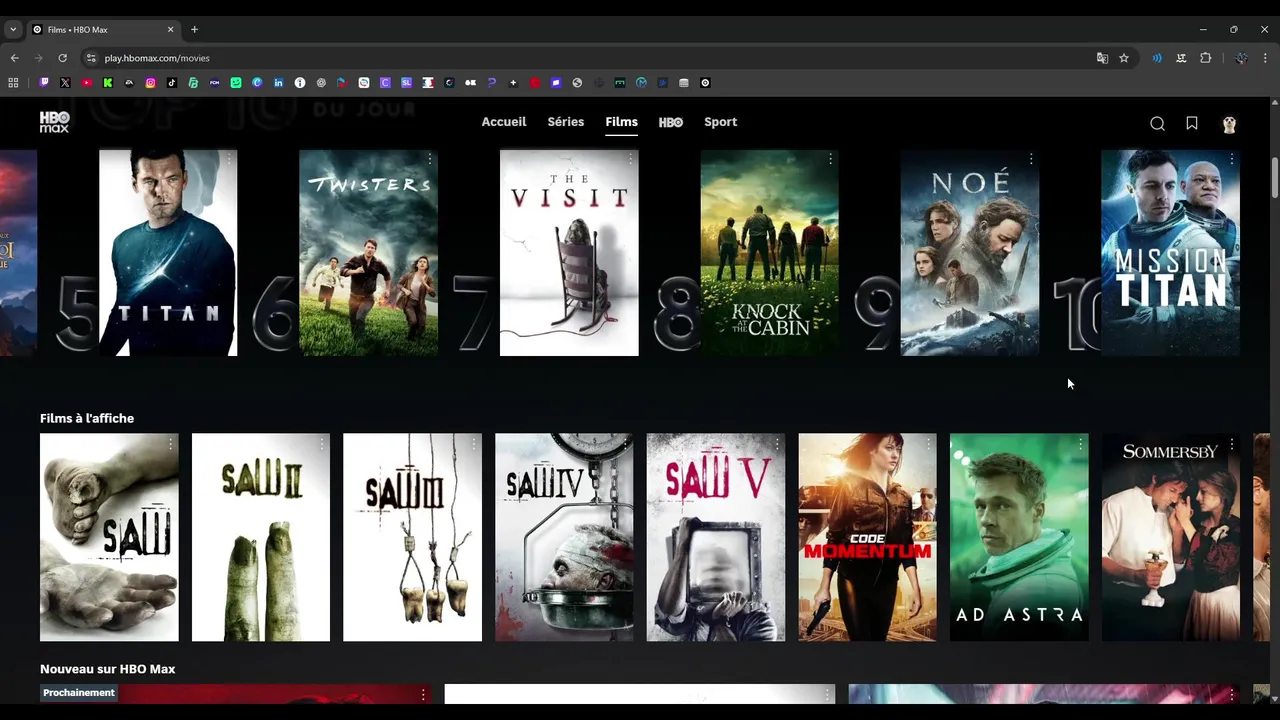Click the LT extension icon
Screen dimensions: 1280x720
pos(1181,58)
